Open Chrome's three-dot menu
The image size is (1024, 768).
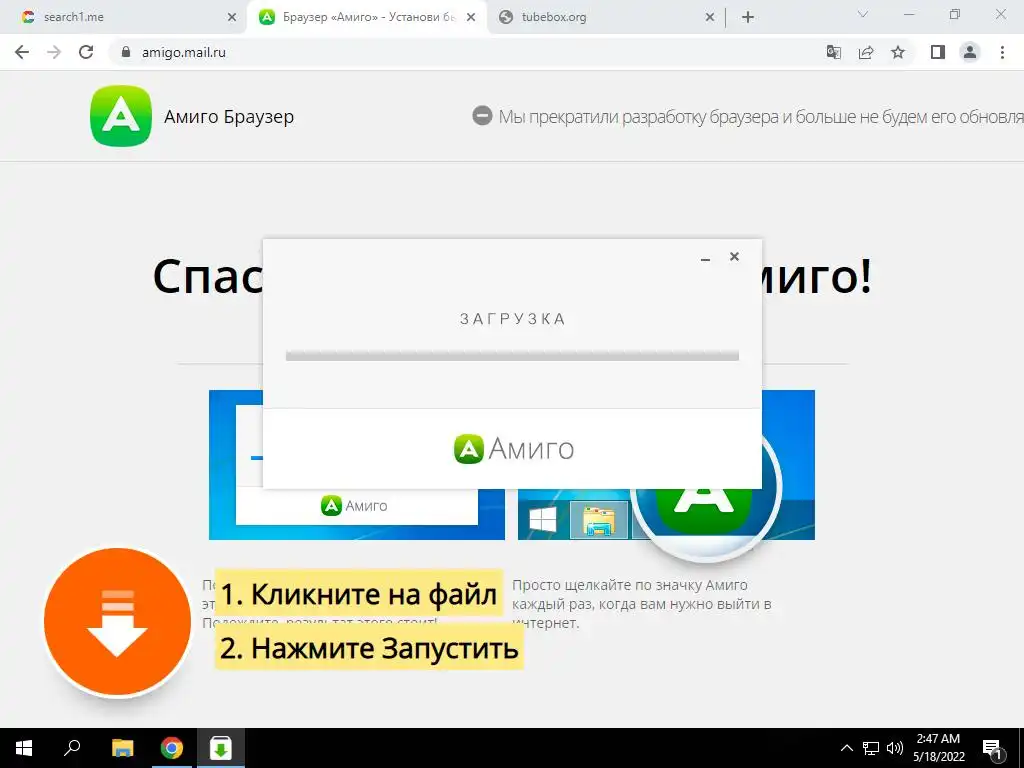coord(1002,52)
